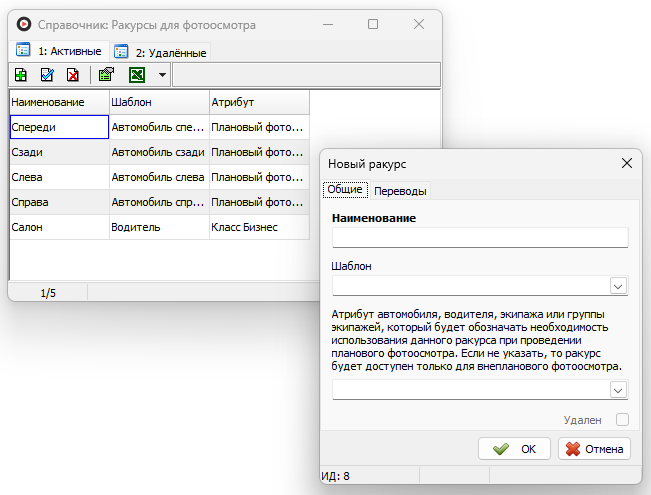
Task: Select the Общие tab in the dialog
Action: click(x=345, y=190)
